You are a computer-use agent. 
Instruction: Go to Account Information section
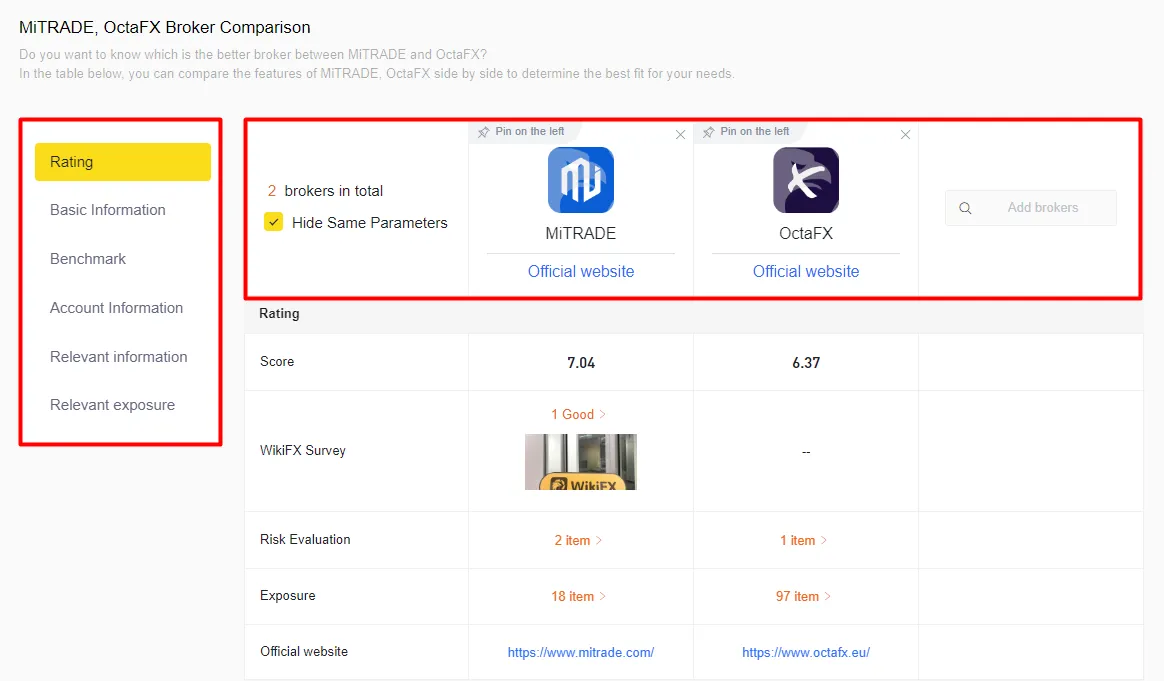point(116,308)
